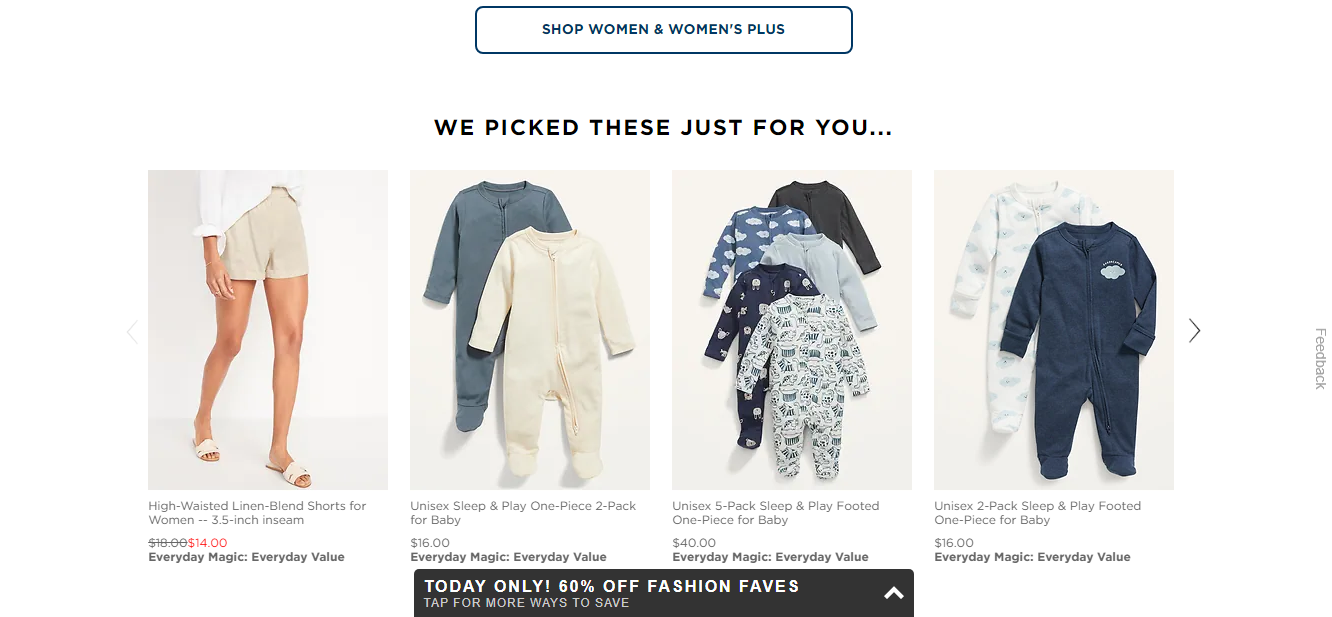Open the Feedback side tab
The height and width of the screenshot is (617, 1332).
point(1320,358)
